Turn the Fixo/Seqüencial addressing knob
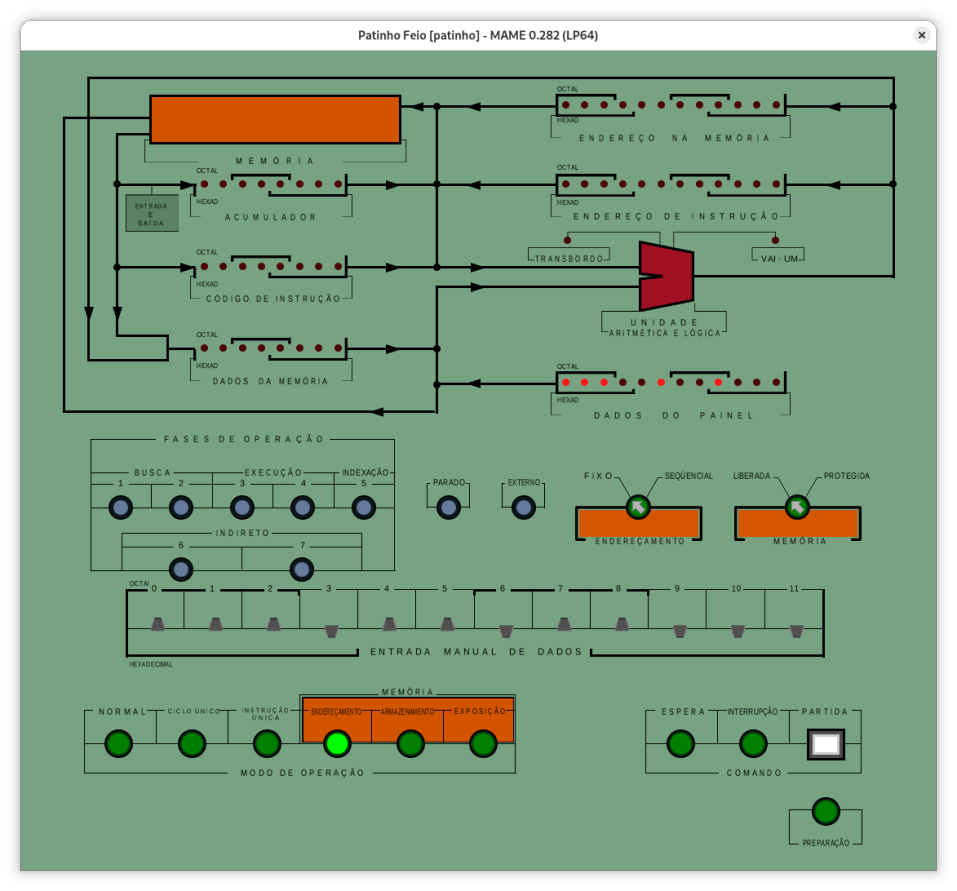The image size is (957, 891). [638, 508]
